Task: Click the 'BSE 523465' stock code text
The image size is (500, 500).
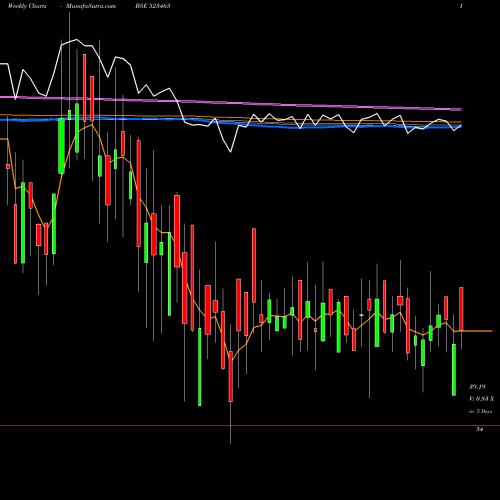Action: [x=153, y=6]
